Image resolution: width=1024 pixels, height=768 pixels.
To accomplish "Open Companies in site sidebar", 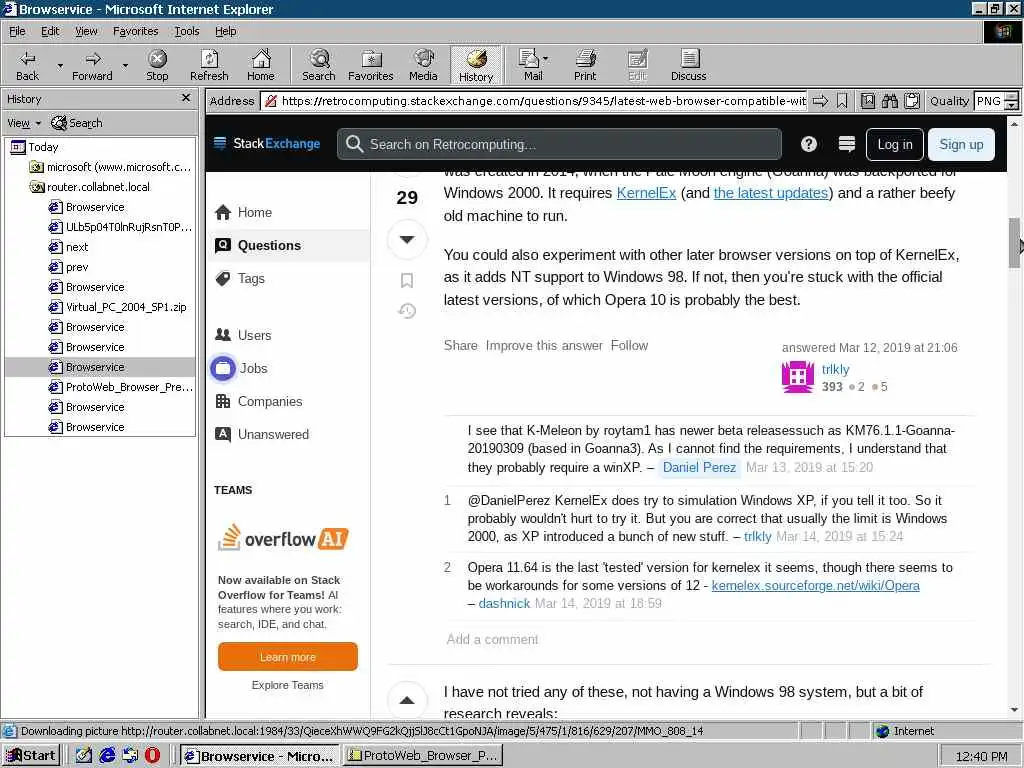I will click(x=259, y=402).
